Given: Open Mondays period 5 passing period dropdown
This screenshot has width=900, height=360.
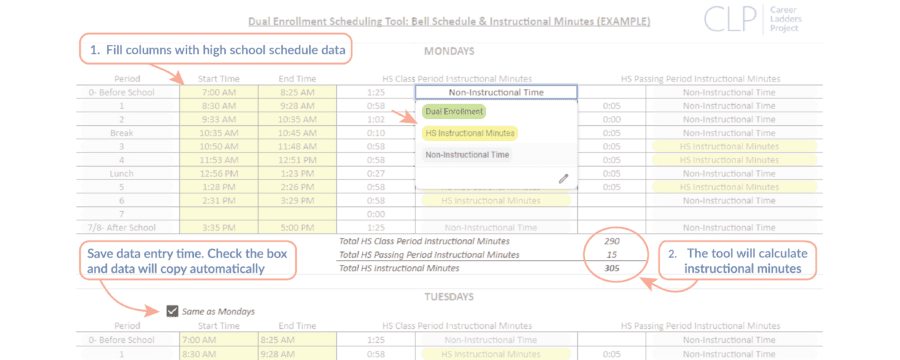Looking at the screenshot, I should pyautogui.click(x=734, y=187).
